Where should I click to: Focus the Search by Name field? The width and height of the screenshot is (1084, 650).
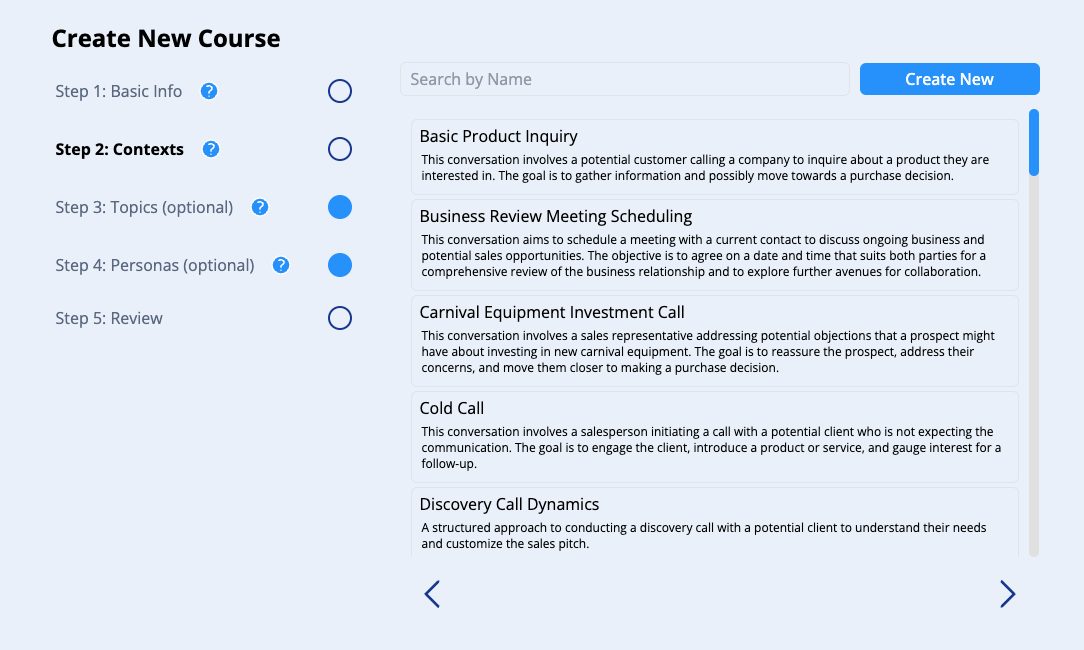[624, 79]
